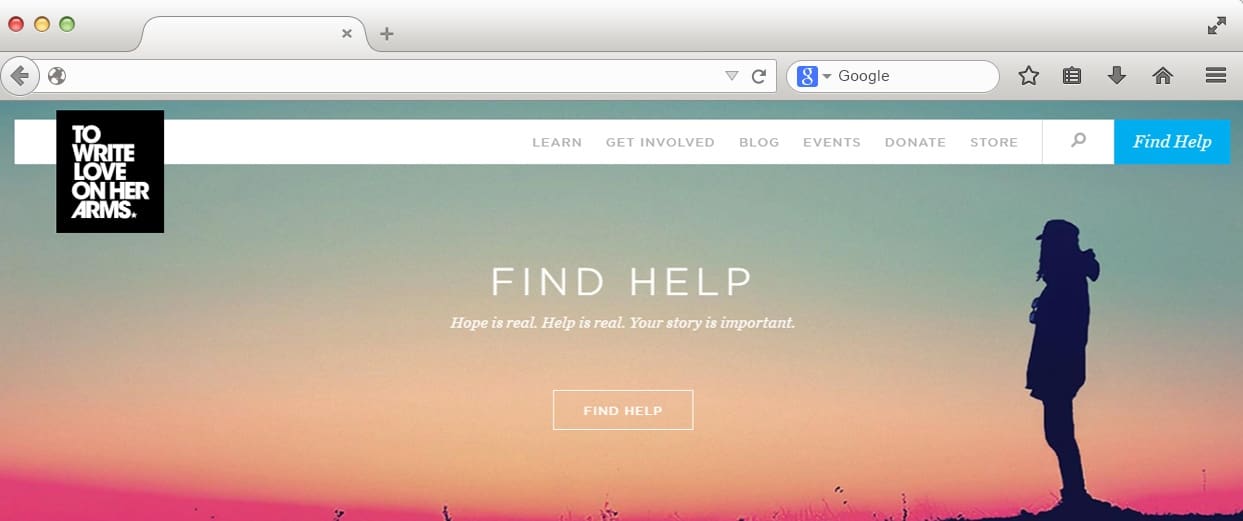1243x521 pixels.
Task: Visit the BLOG link
Action: [759, 142]
